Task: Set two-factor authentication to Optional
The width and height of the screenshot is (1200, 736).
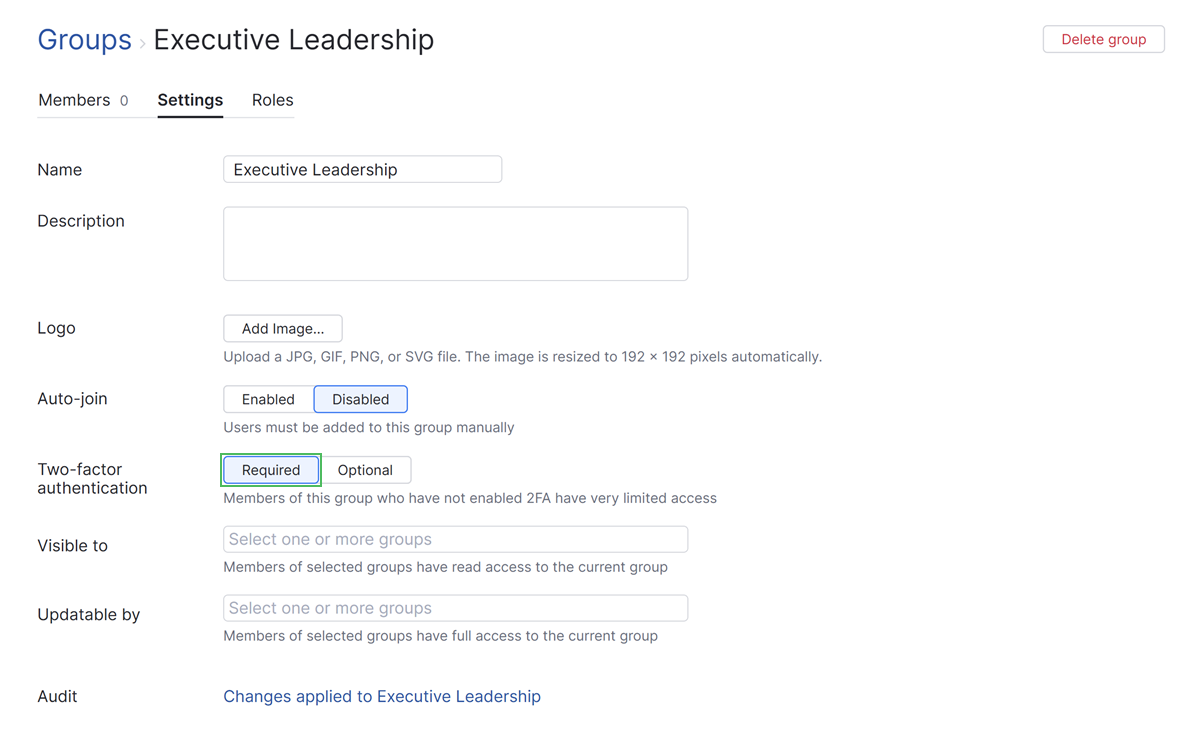Action: coord(365,470)
